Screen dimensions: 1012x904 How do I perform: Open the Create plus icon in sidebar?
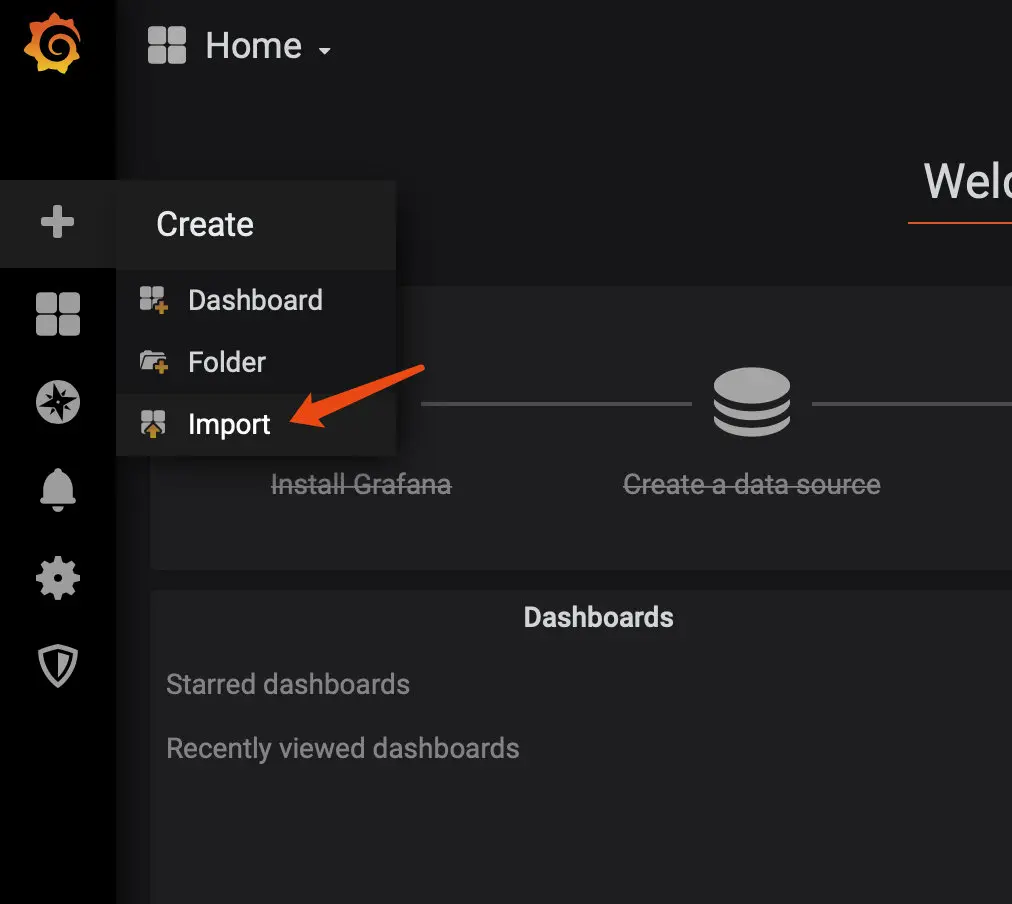point(57,222)
